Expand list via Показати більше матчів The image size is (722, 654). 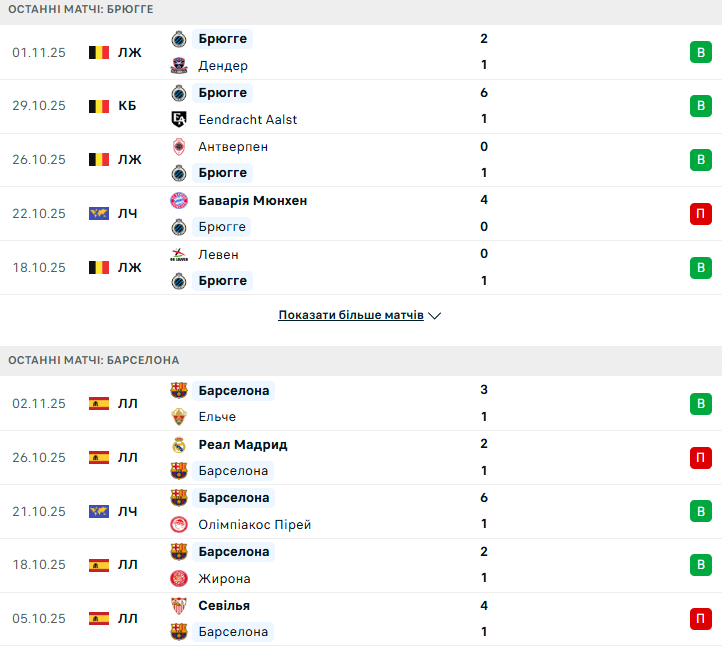350,315
